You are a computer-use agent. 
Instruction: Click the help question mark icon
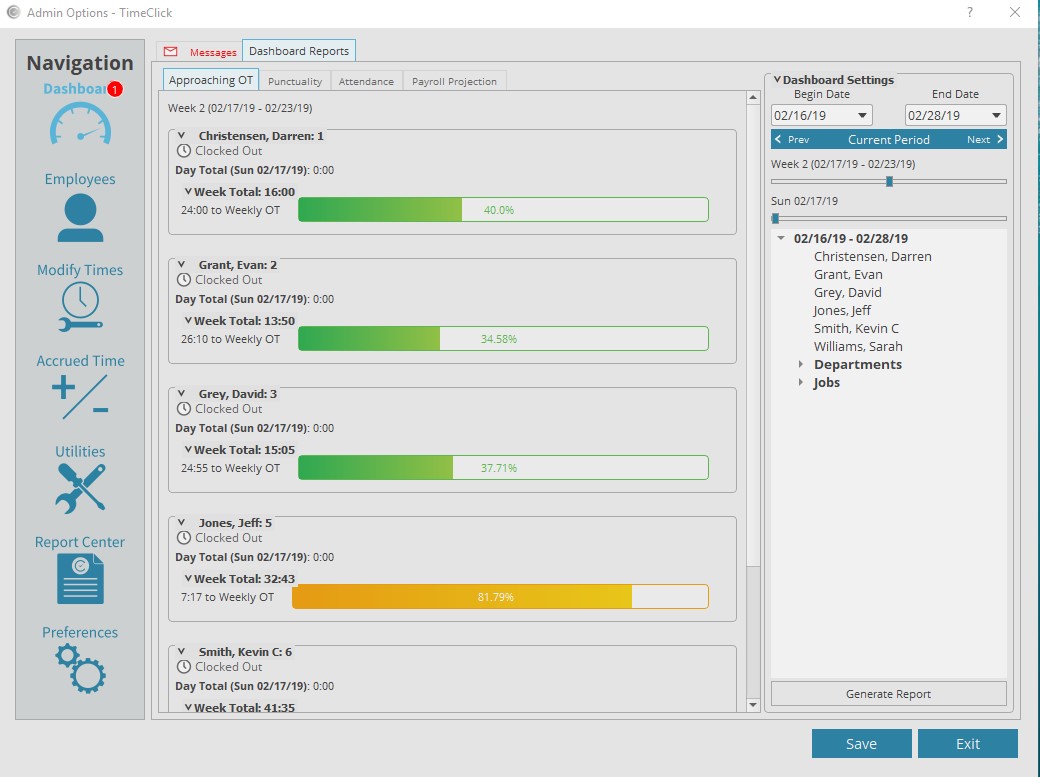click(x=970, y=12)
